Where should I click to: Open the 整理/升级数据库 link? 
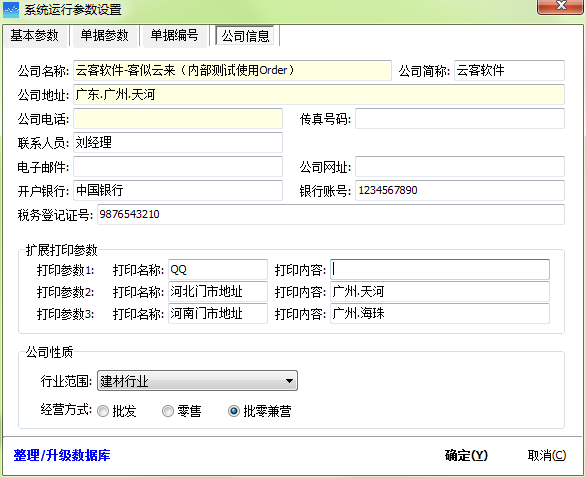pyautogui.click(x=62, y=455)
